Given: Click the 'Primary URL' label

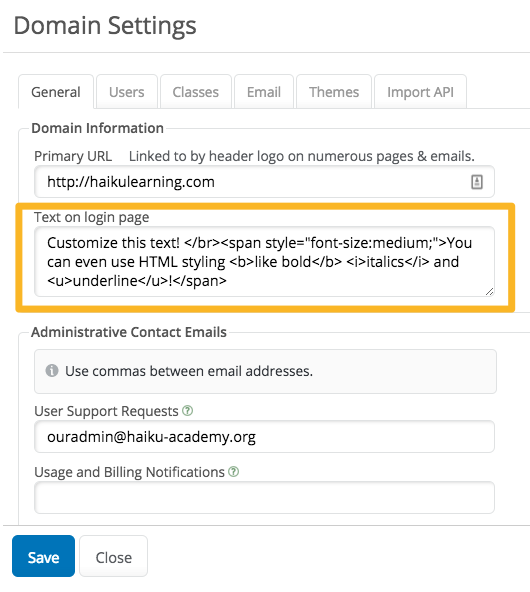Looking at the screenshot, I should coord(73,156).
